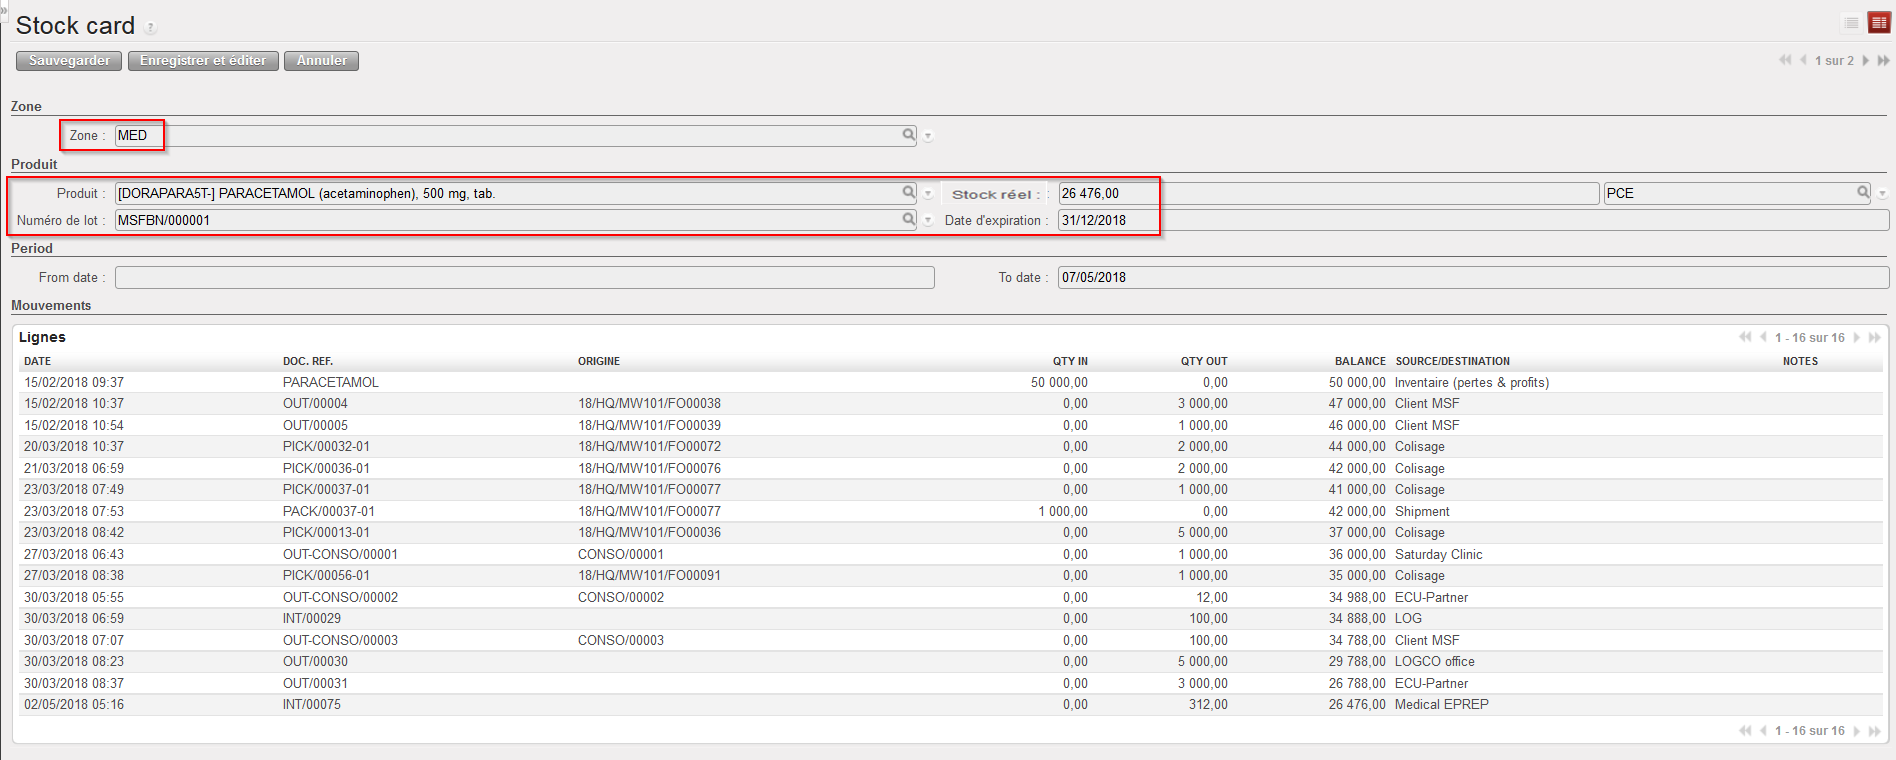The height and width of the screenshot is (760, 1896).
Task: Expand dropdown arrow beside PCE field
Action: [x=1883, y=193]
